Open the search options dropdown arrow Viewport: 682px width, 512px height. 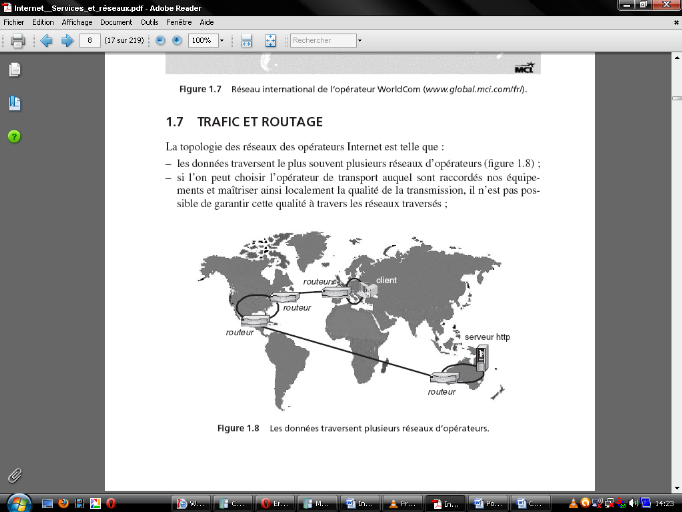point(359,40)
